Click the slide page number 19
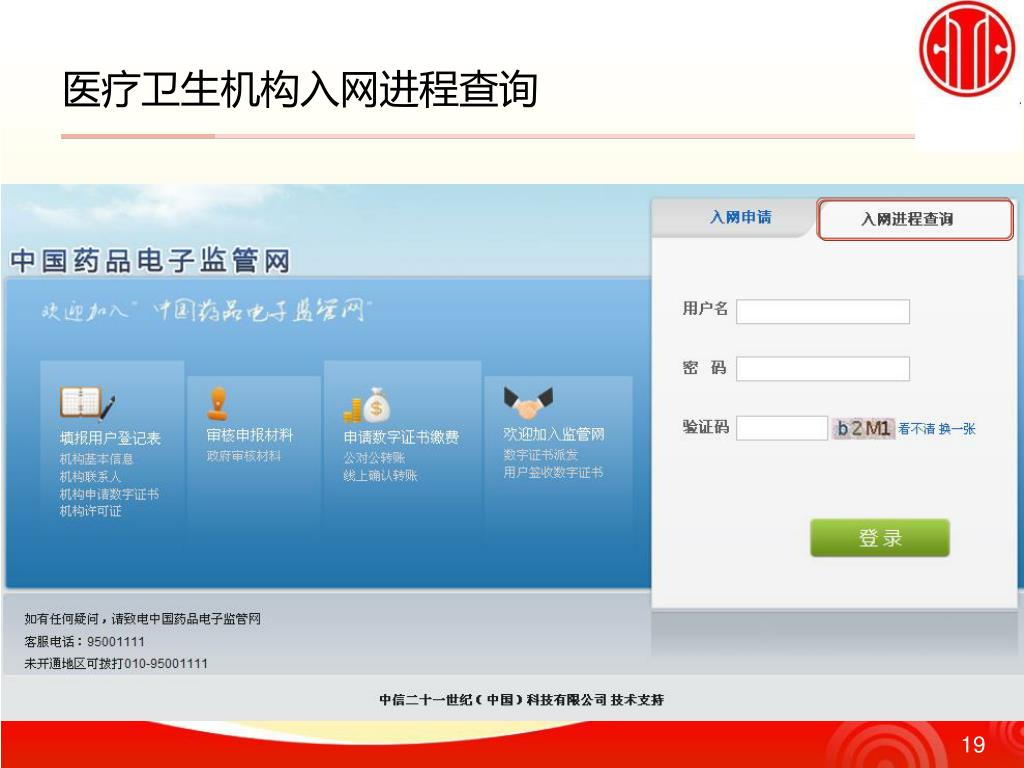The image size is (1024, 768). point(973,744)
